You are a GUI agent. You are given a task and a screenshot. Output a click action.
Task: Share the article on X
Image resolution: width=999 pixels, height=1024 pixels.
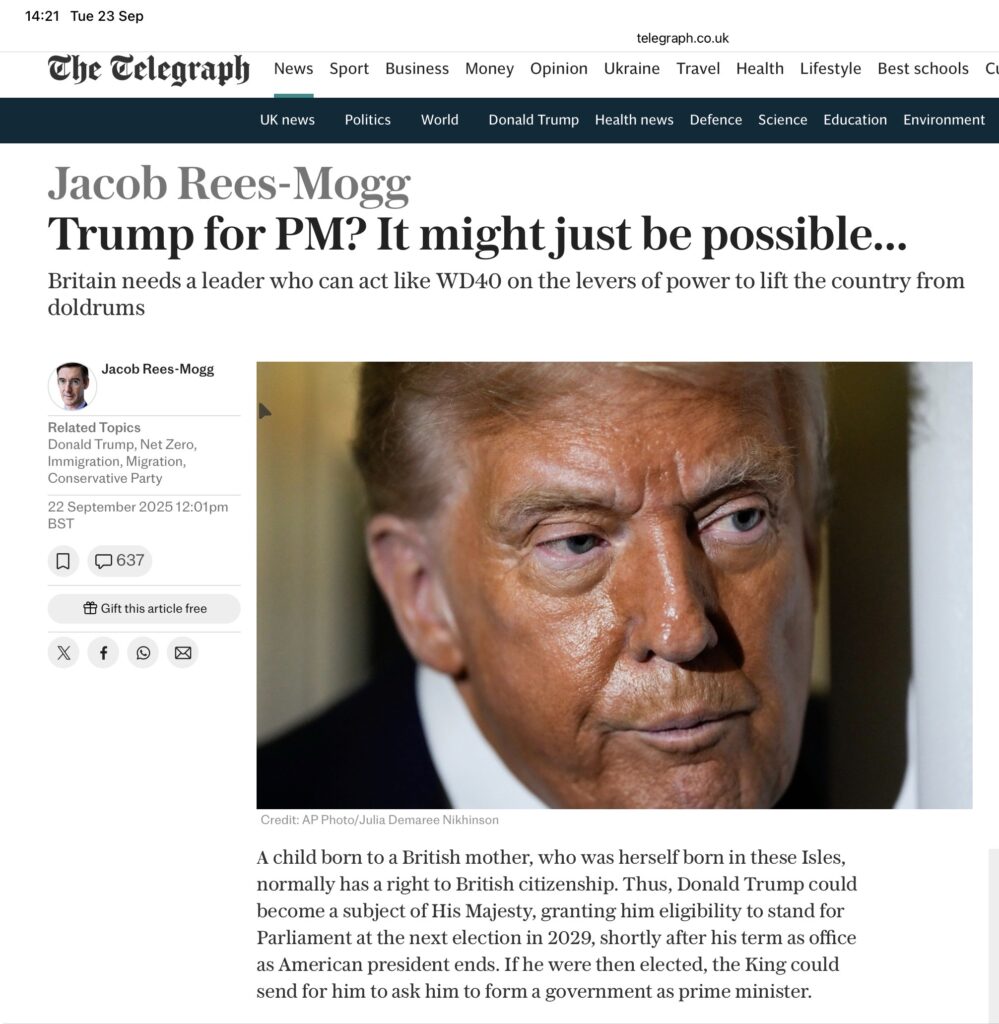click(63, 652)
